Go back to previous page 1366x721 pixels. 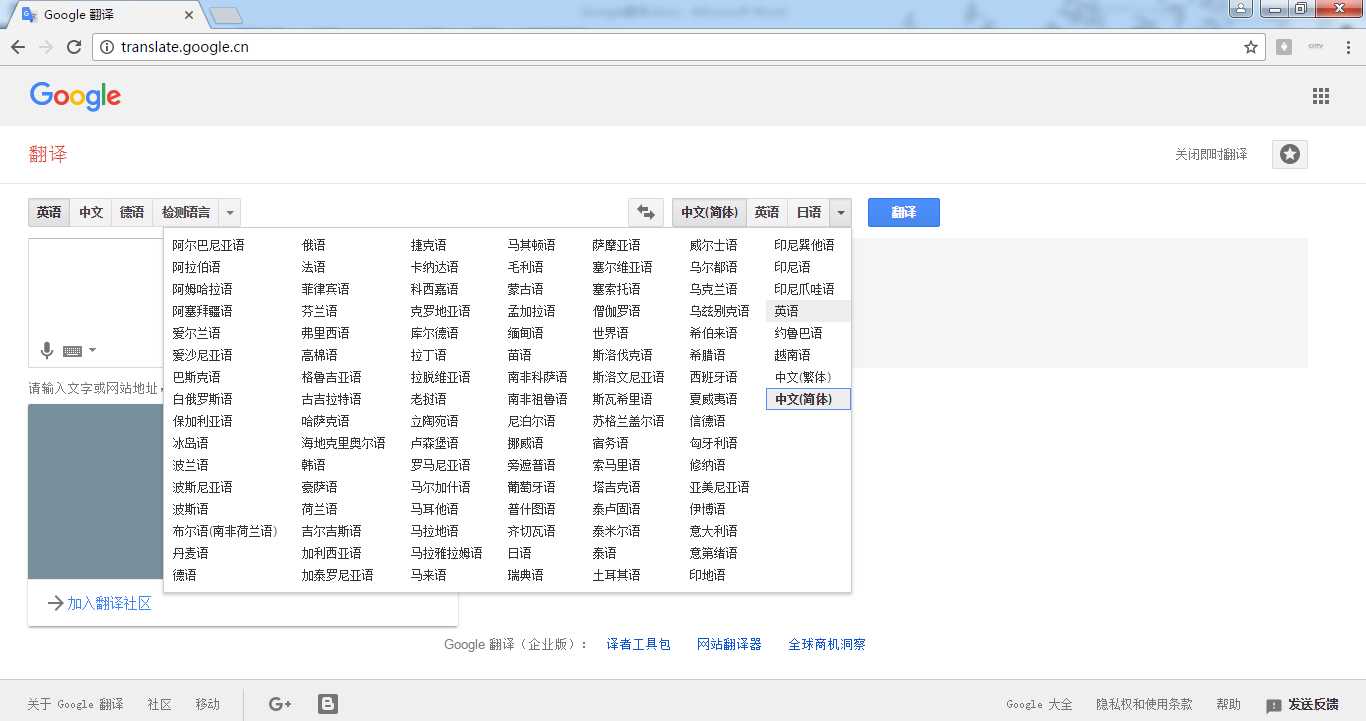18,47
